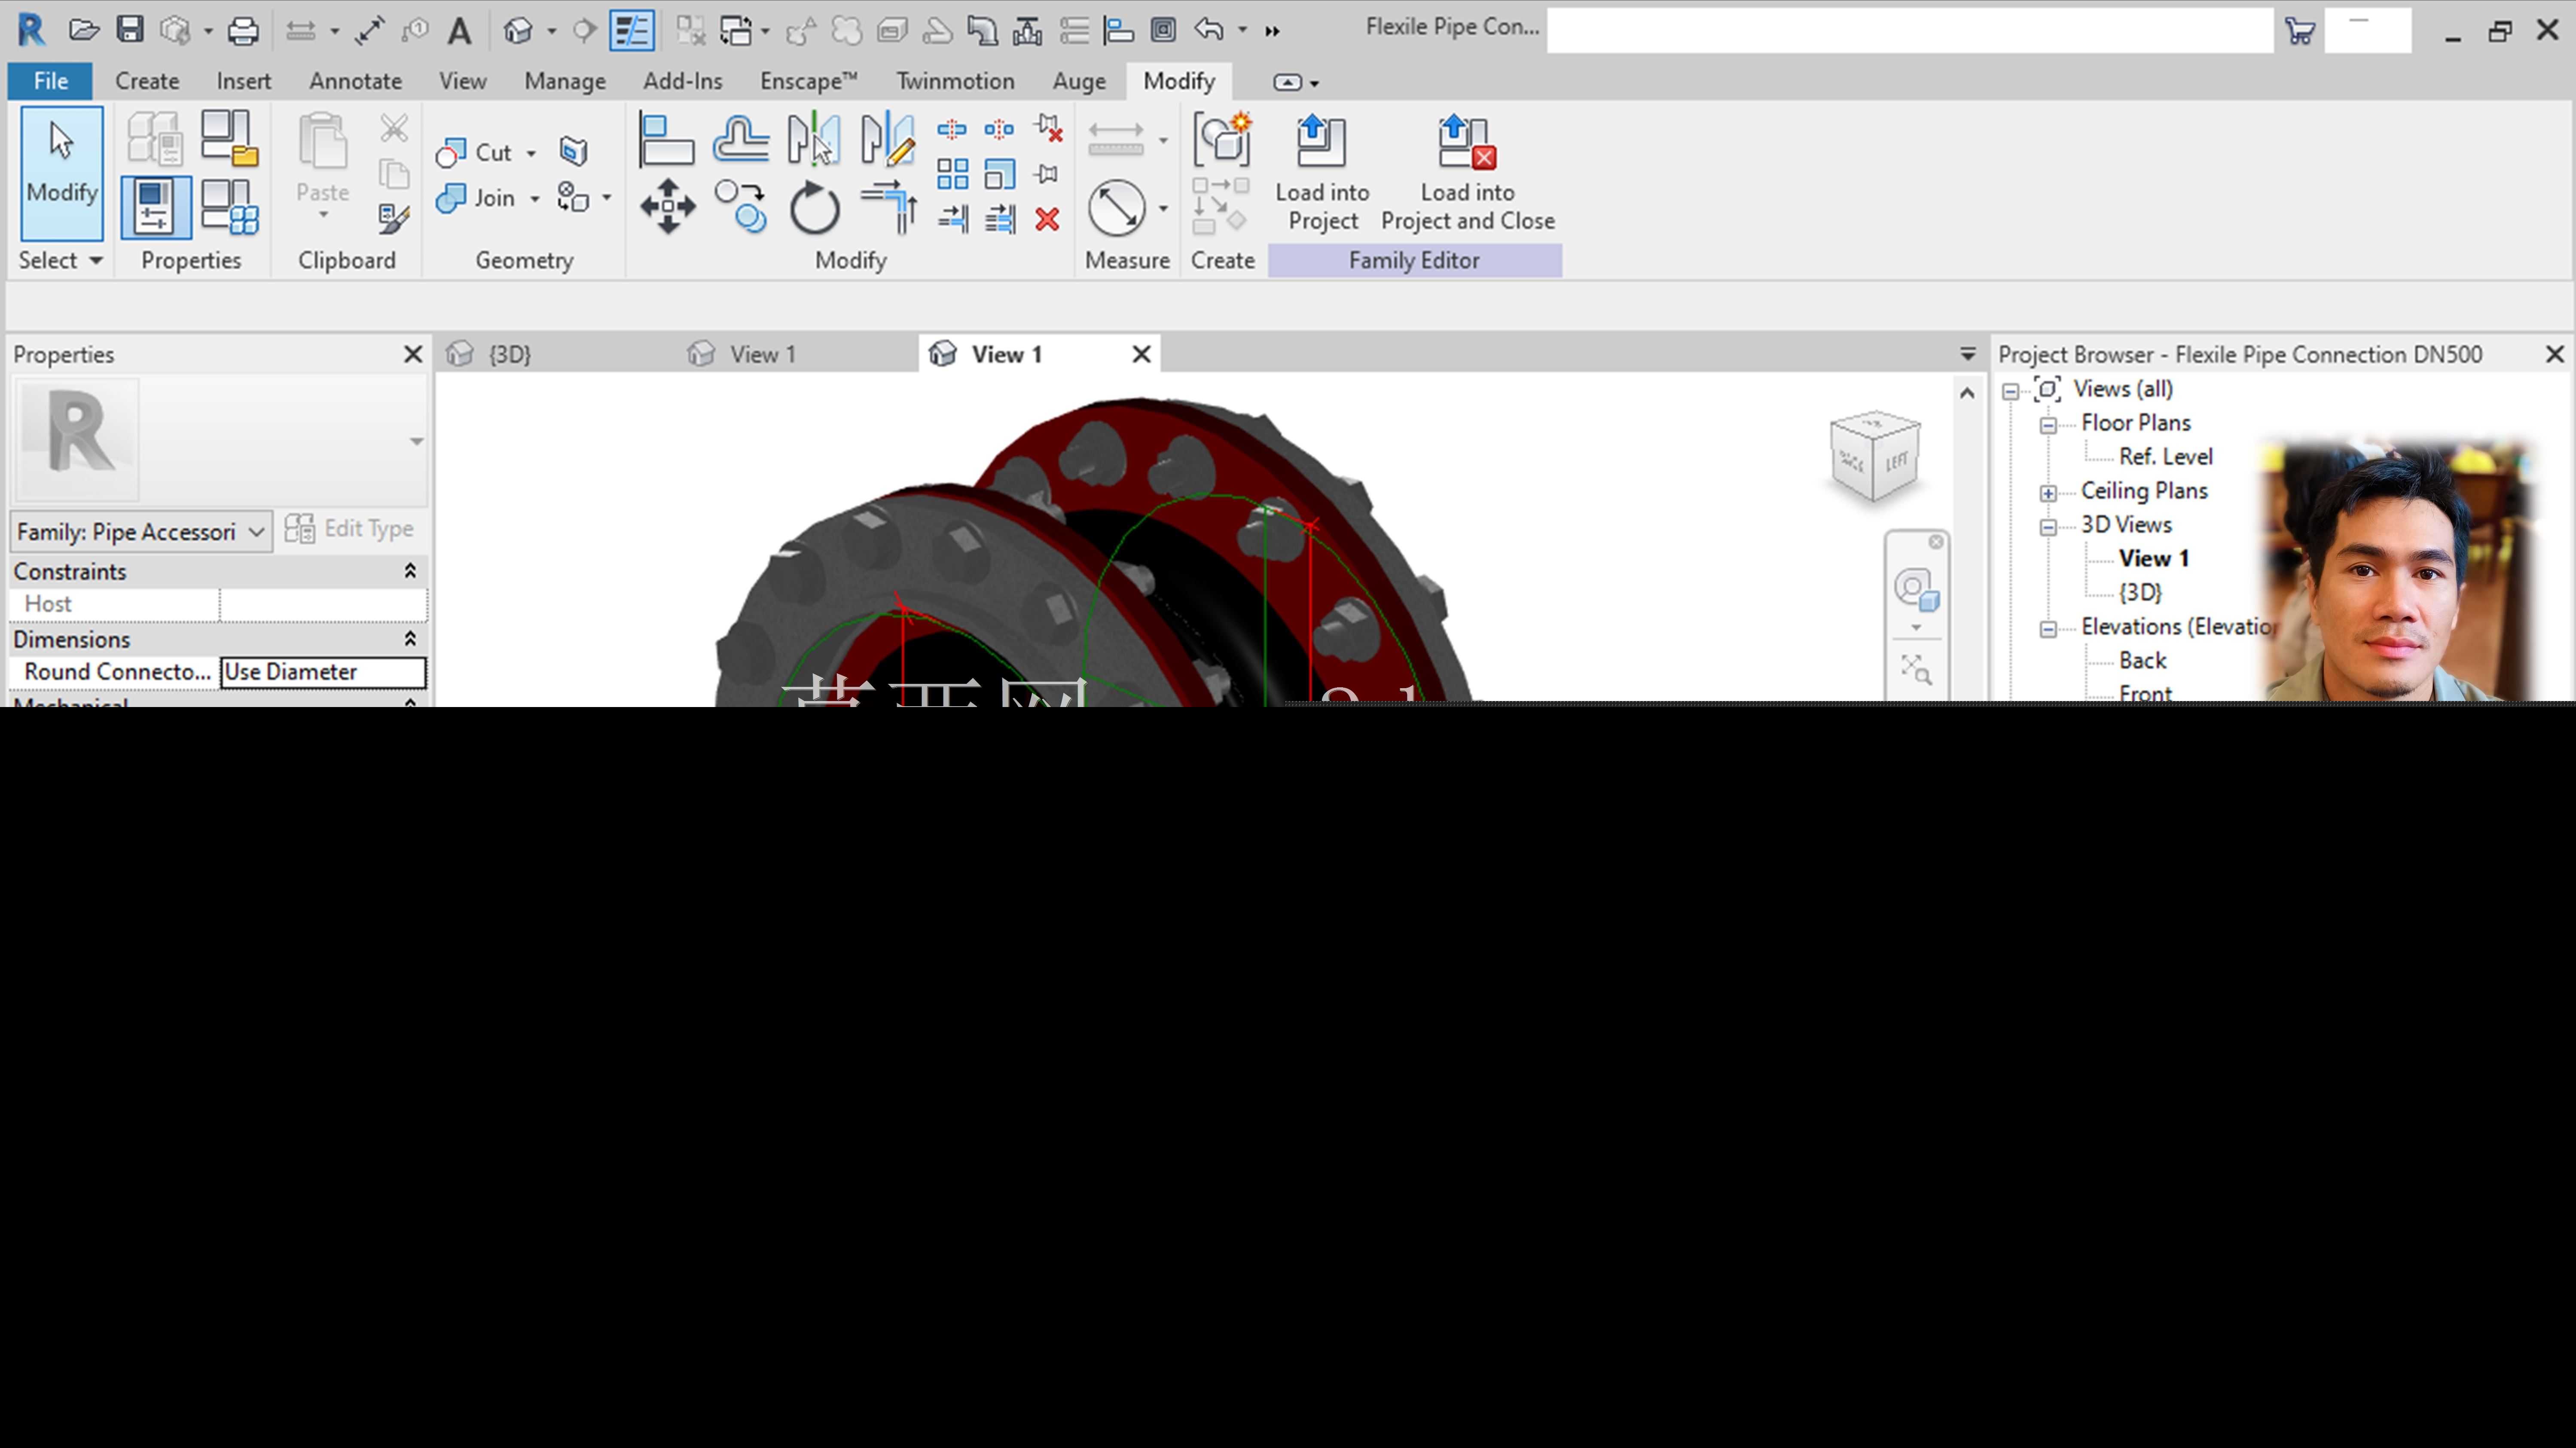2576x1448 pixels.
Task: Click the Unpin tool
Action: click(x=1048, y=129)
